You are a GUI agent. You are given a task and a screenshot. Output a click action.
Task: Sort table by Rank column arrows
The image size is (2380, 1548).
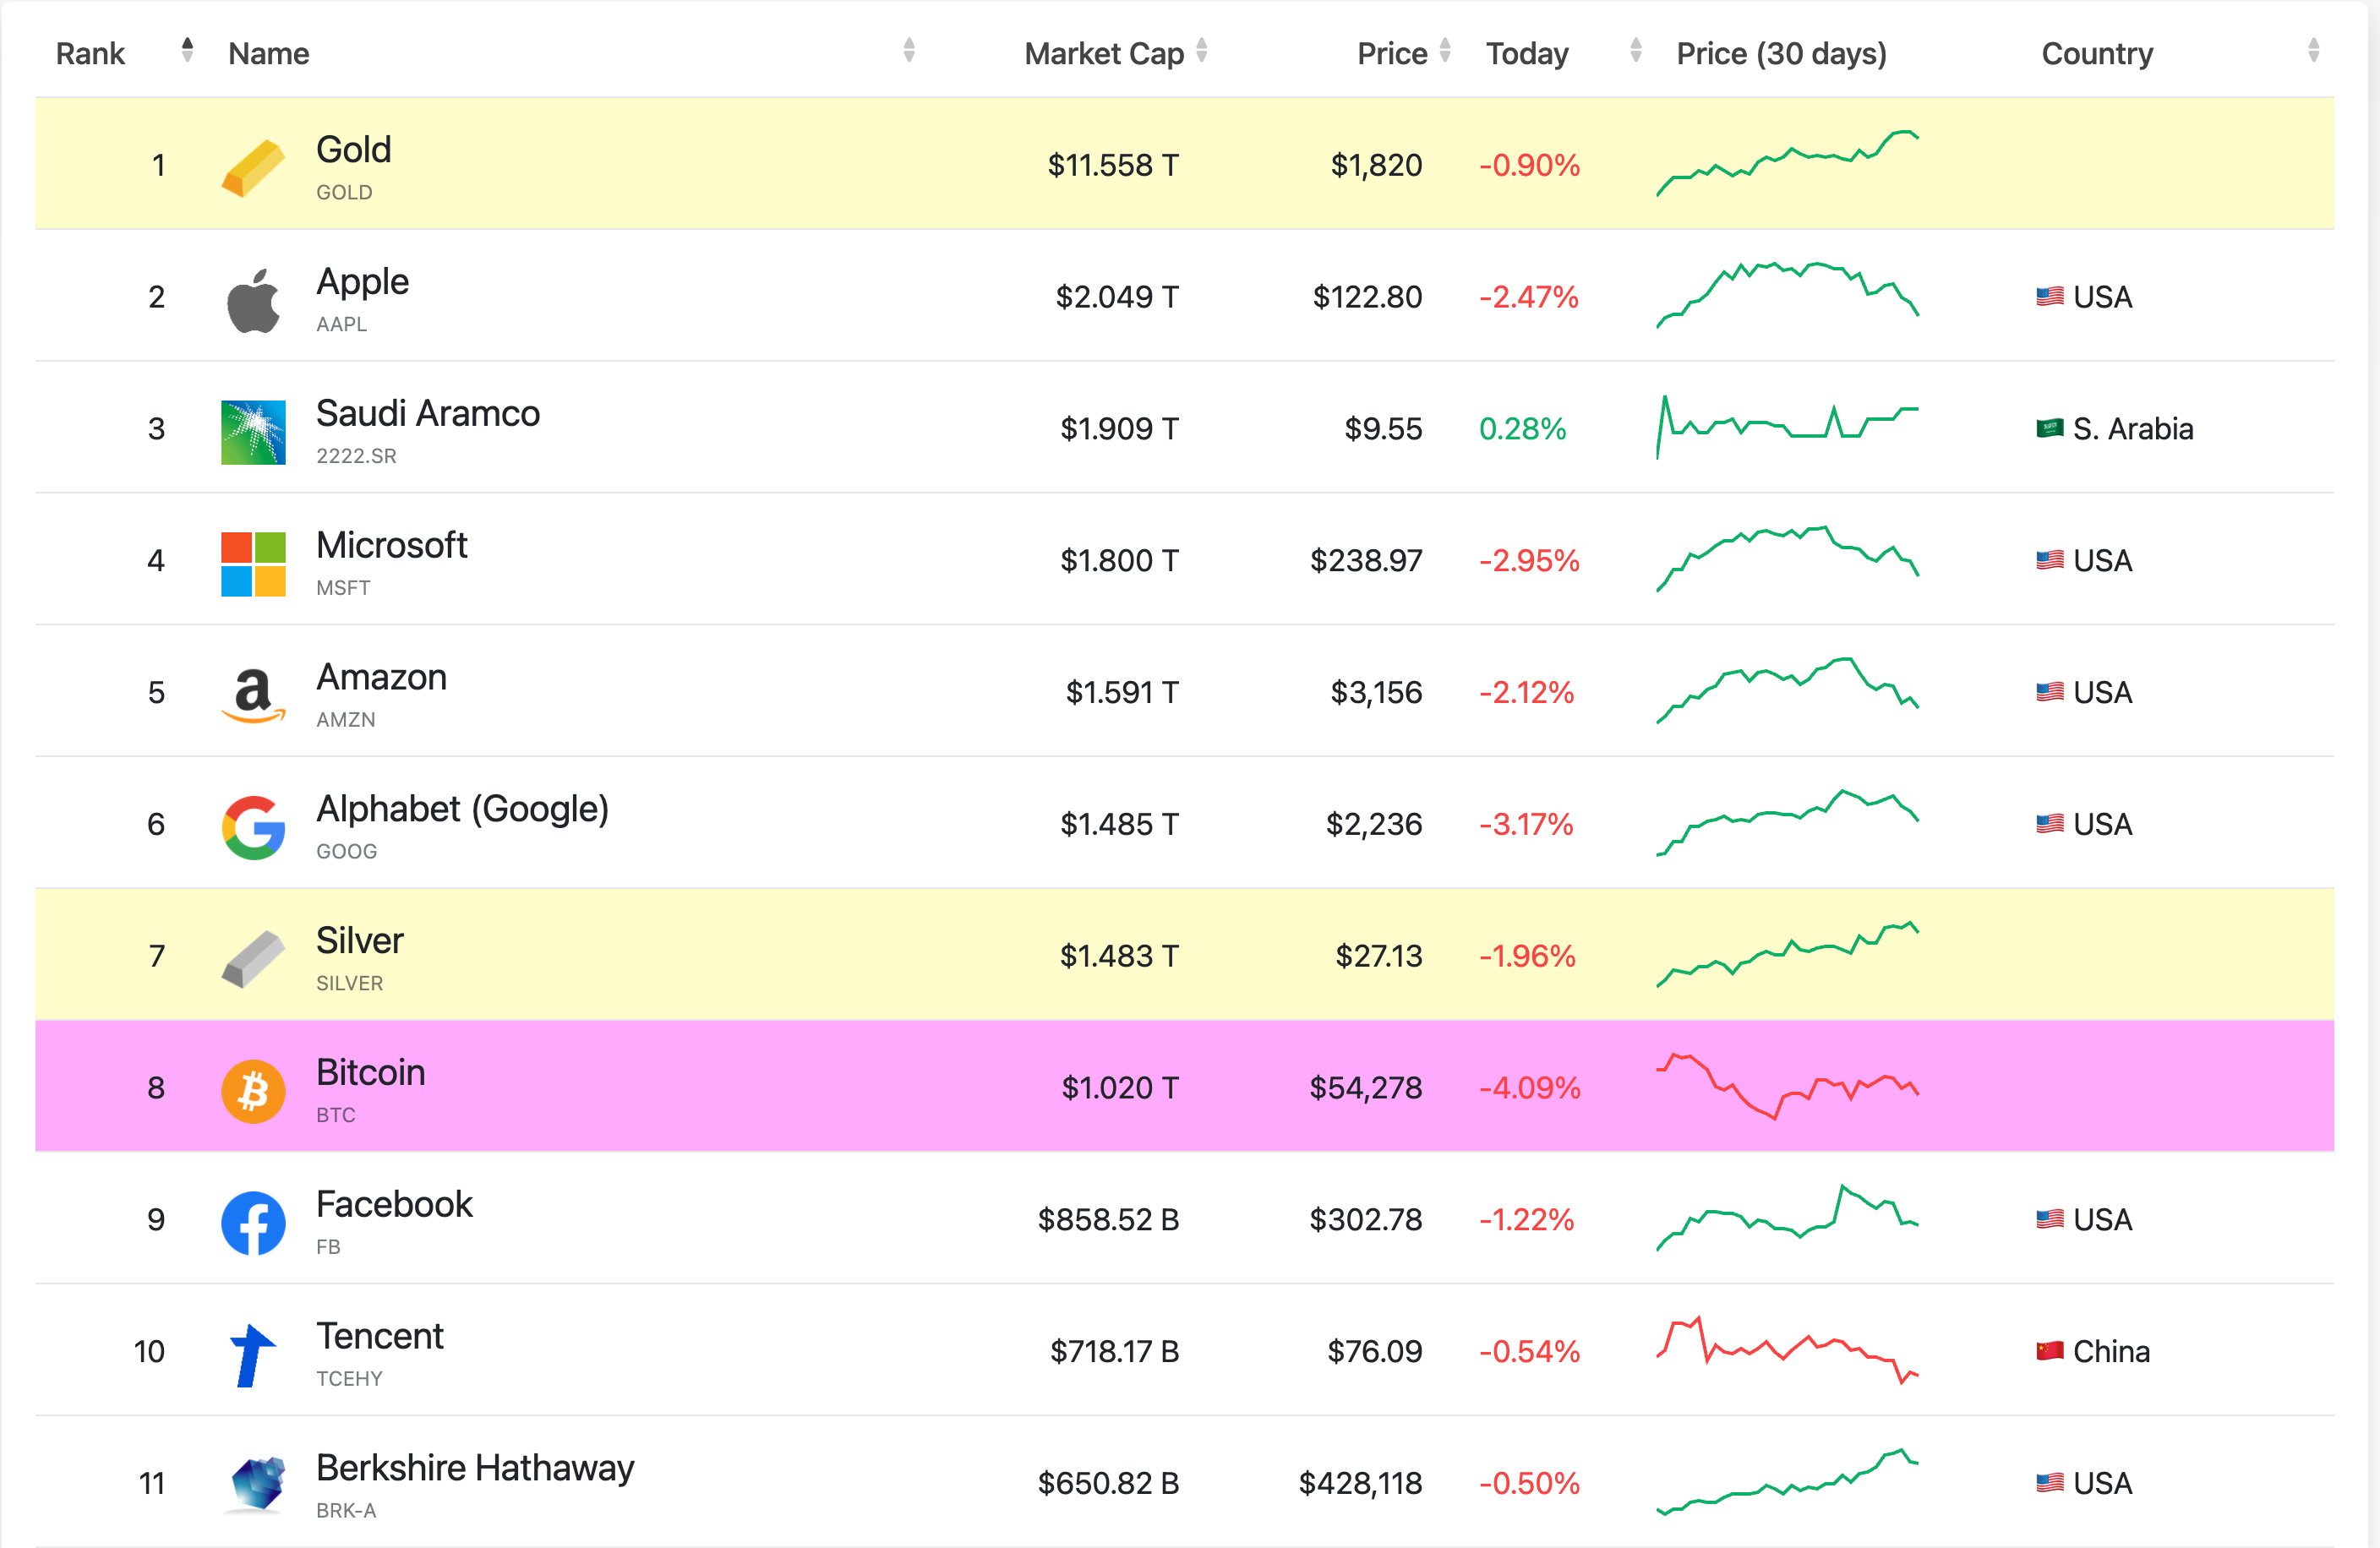tap(187, 50)
